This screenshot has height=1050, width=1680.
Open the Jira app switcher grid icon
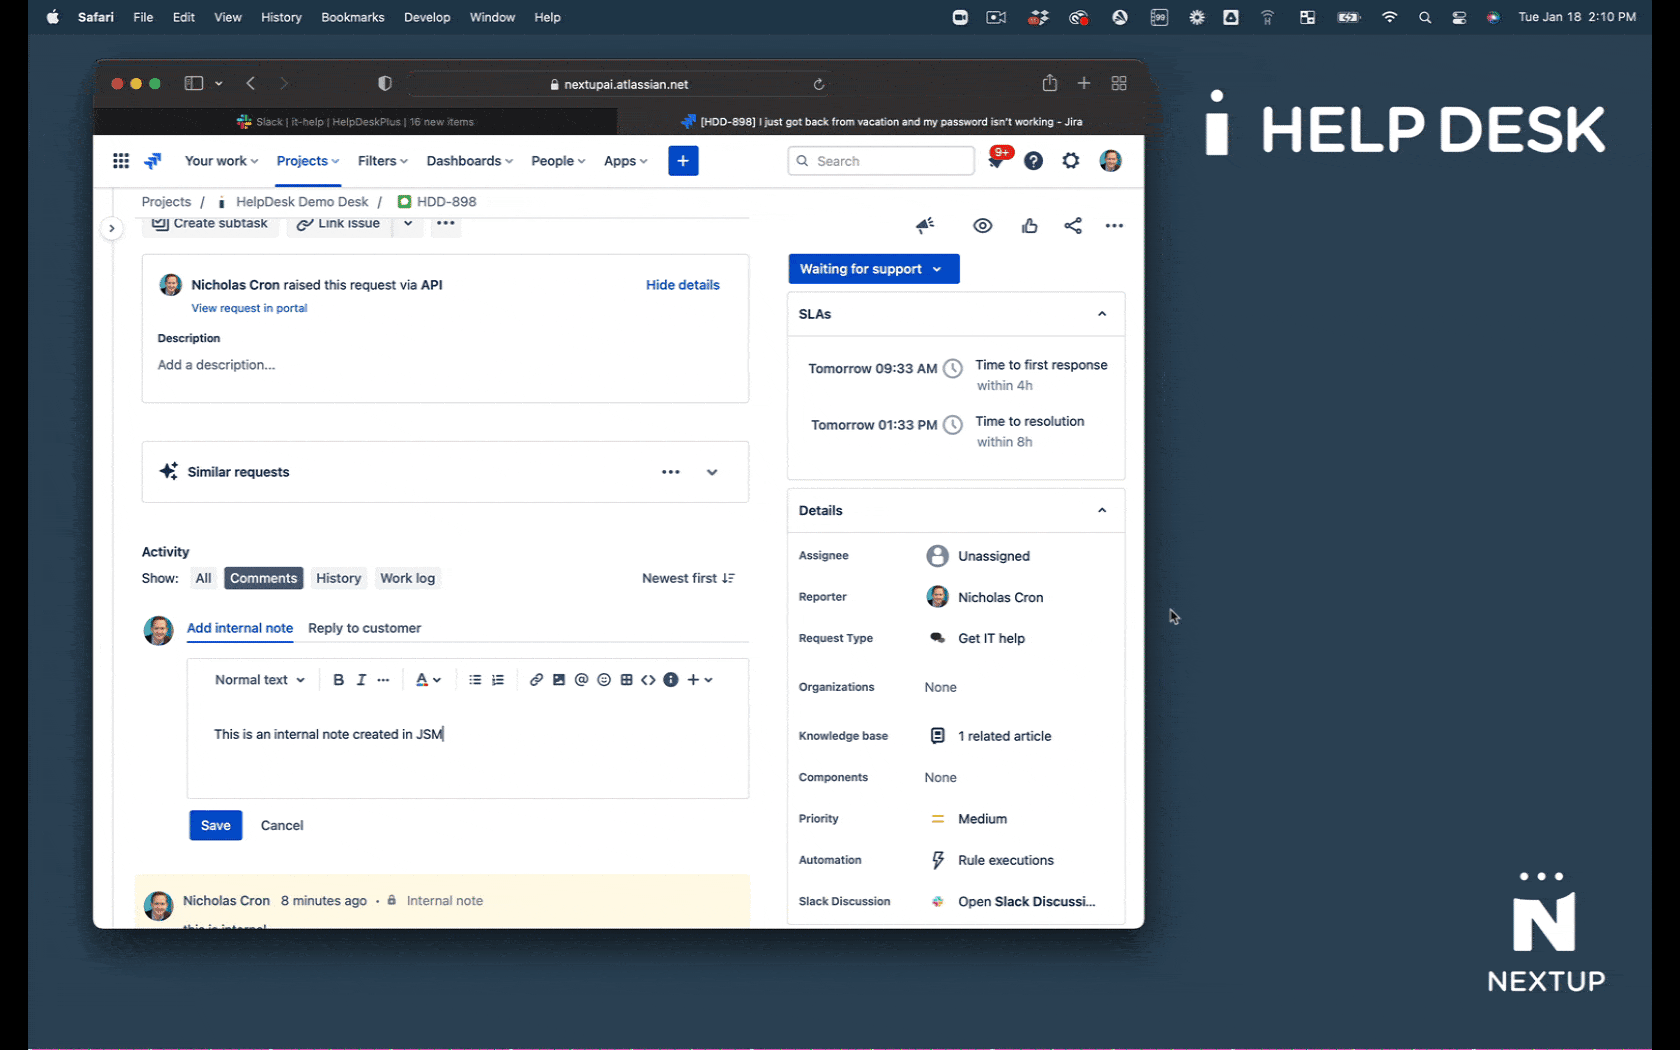[121, 161]
